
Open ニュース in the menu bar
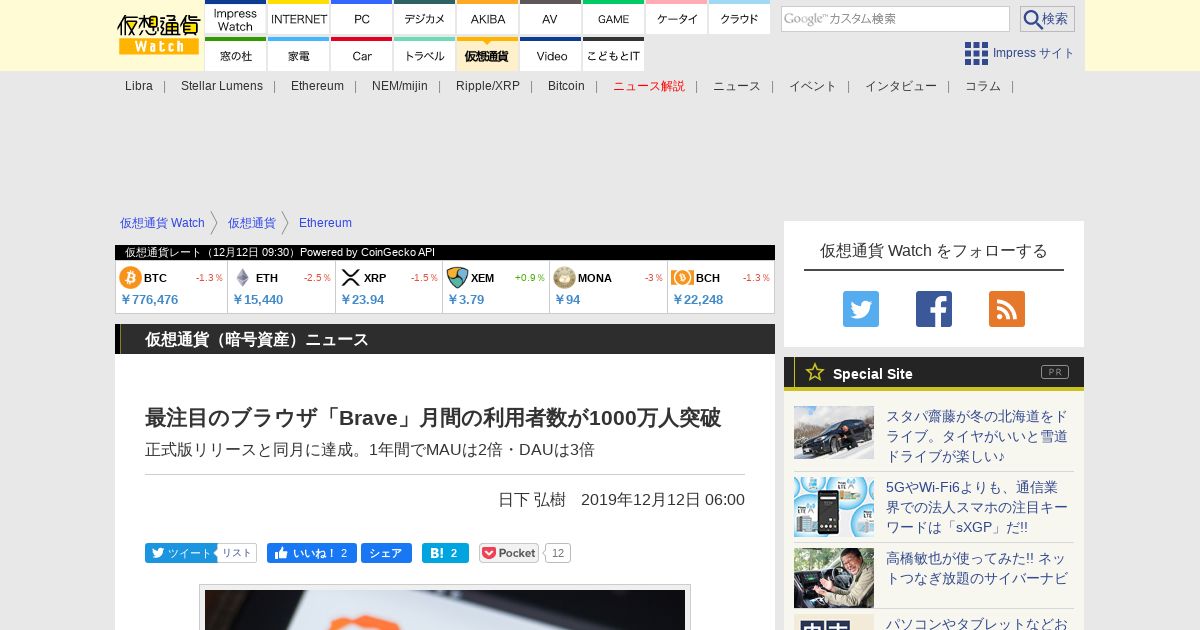pos(737,86)
